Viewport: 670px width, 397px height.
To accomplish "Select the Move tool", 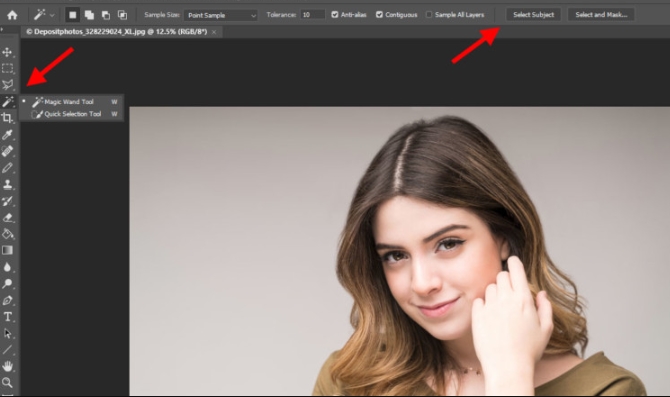I will 7,52.
